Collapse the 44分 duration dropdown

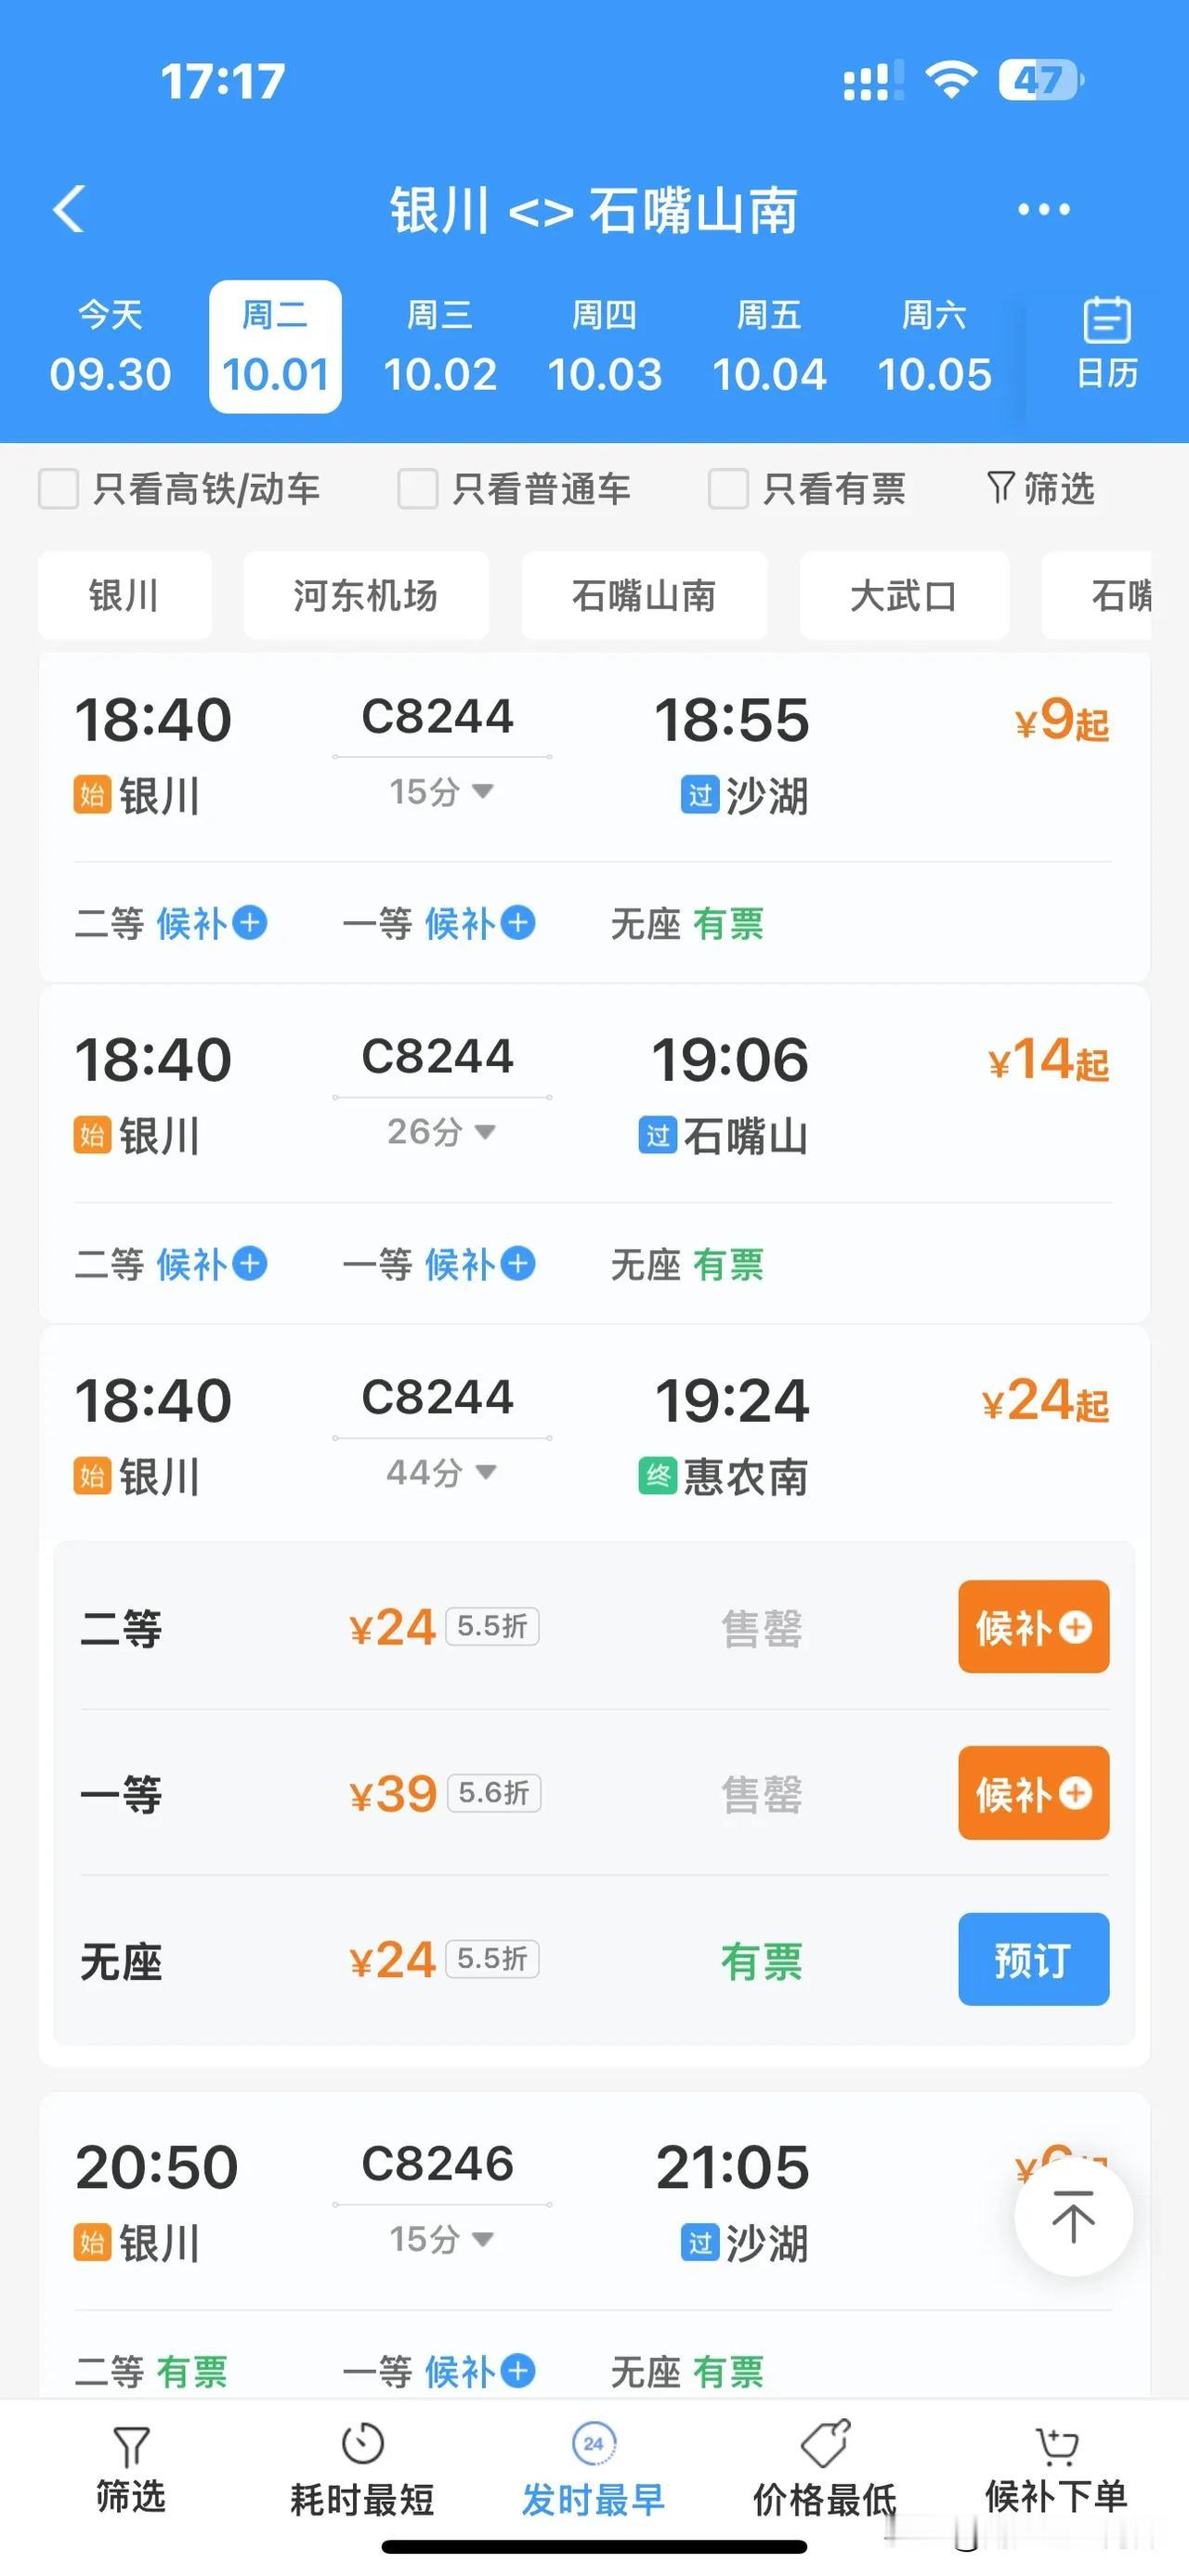441,1472
